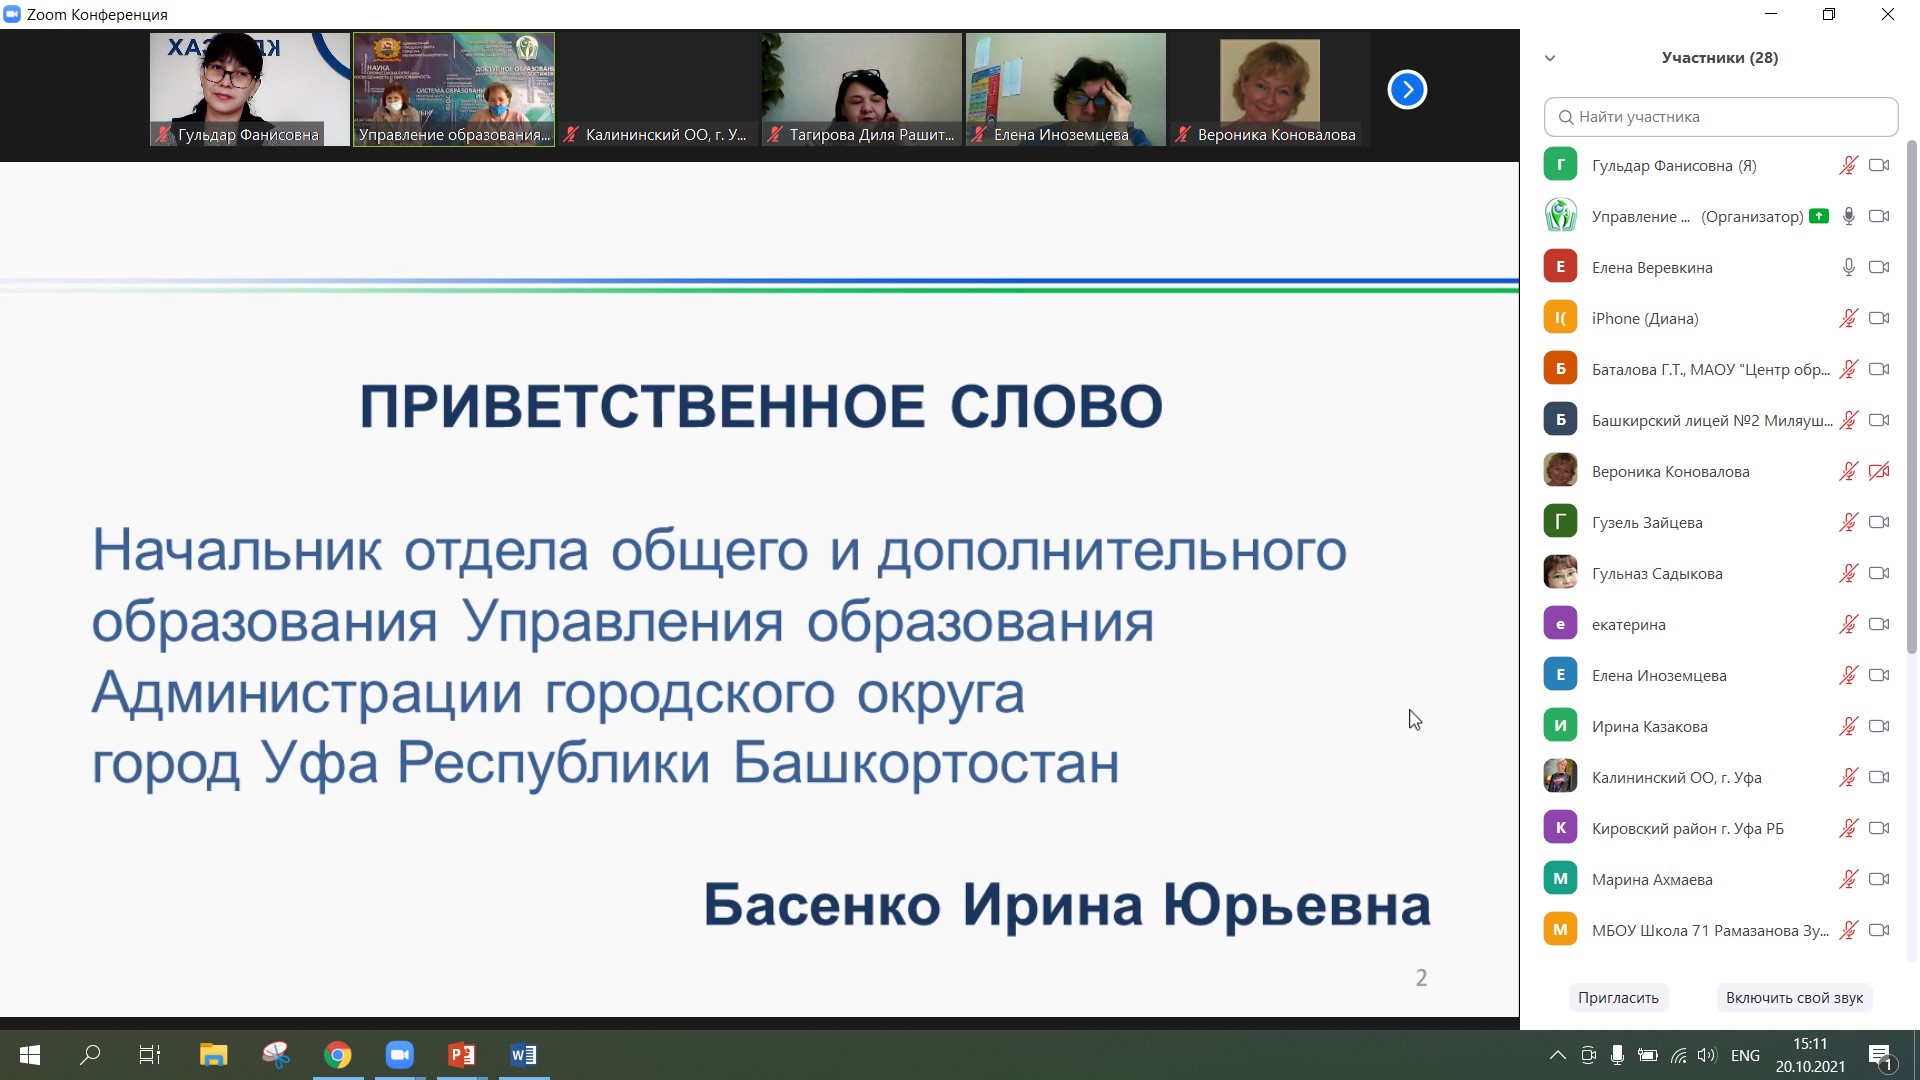Click Zoom icon in the taskbar

[399, 1055]
